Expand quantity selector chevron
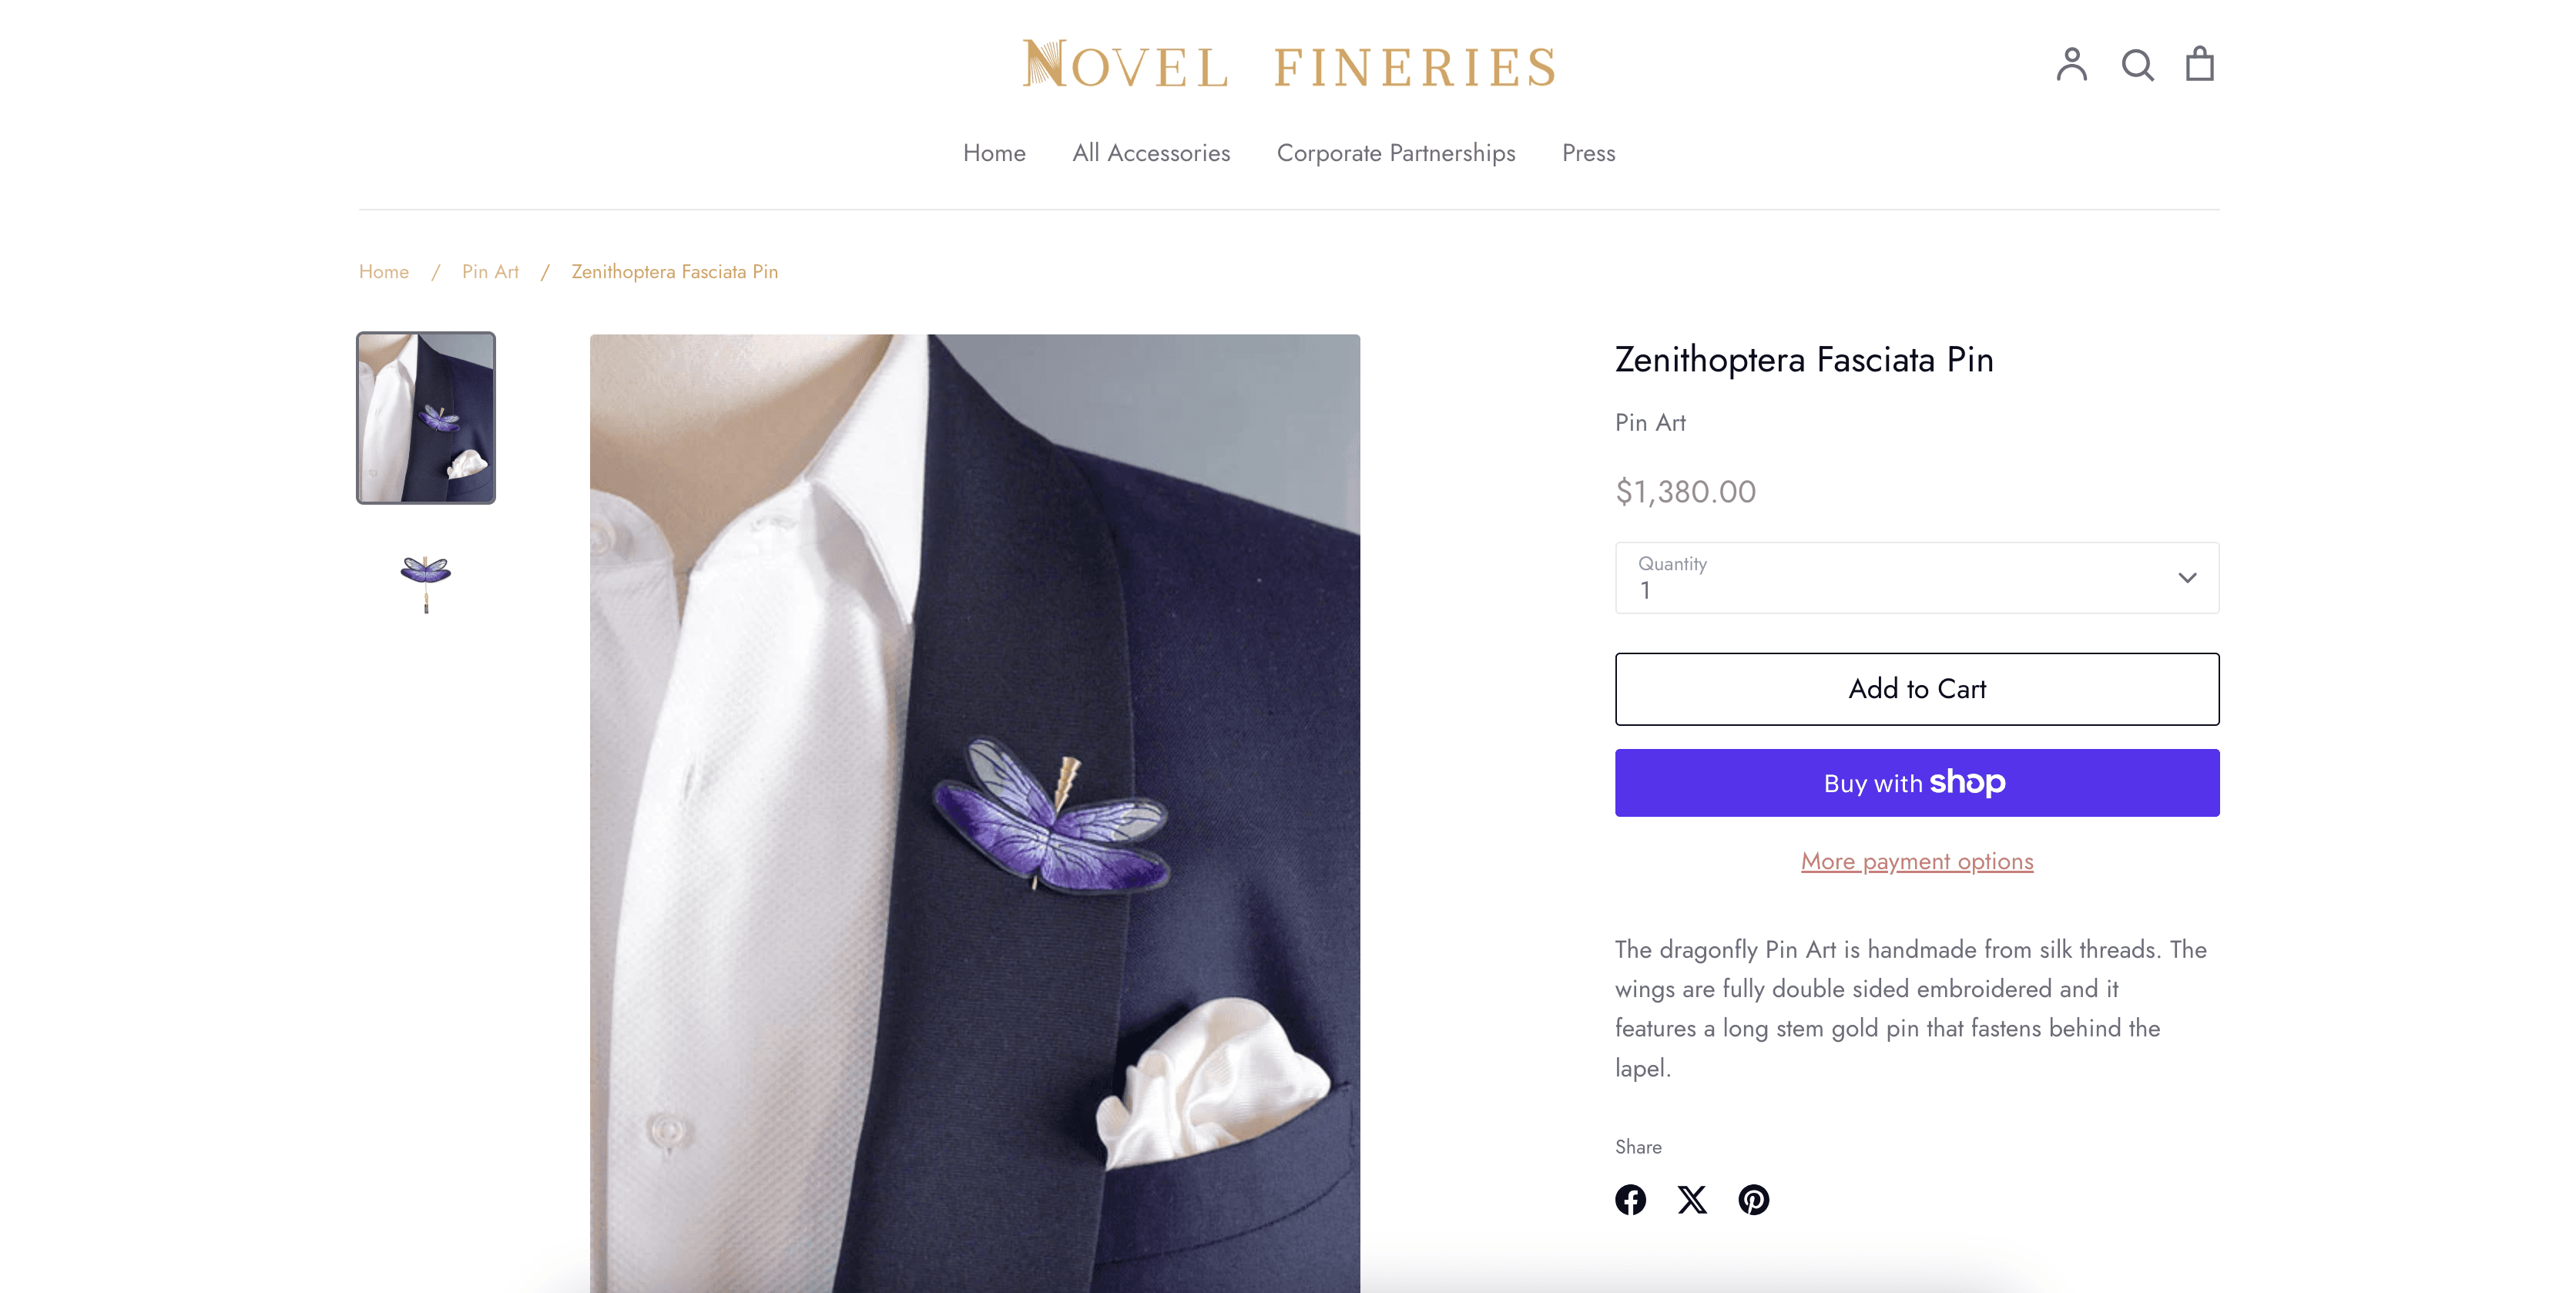The height and width of the screenshot is (1293, 2576). tap(2187, 577)
